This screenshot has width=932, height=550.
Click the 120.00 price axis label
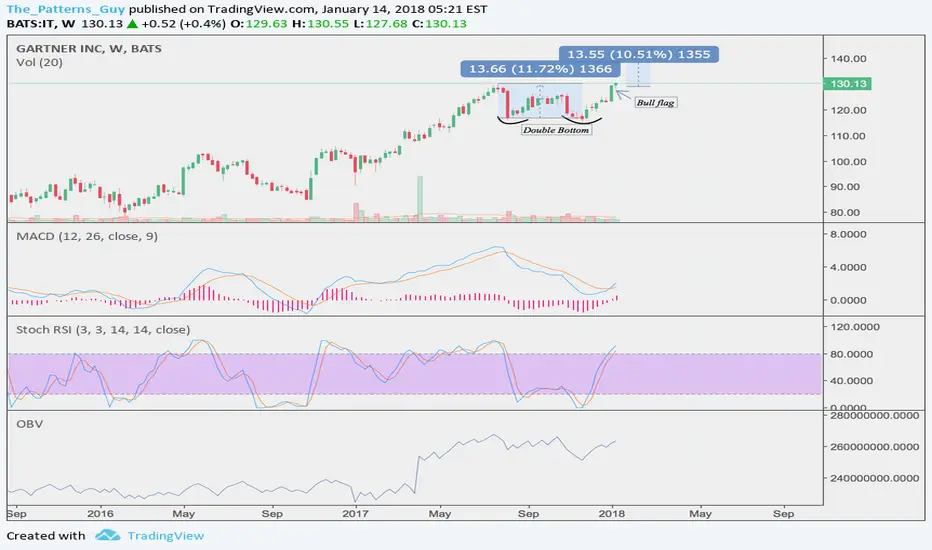[849, 110]
